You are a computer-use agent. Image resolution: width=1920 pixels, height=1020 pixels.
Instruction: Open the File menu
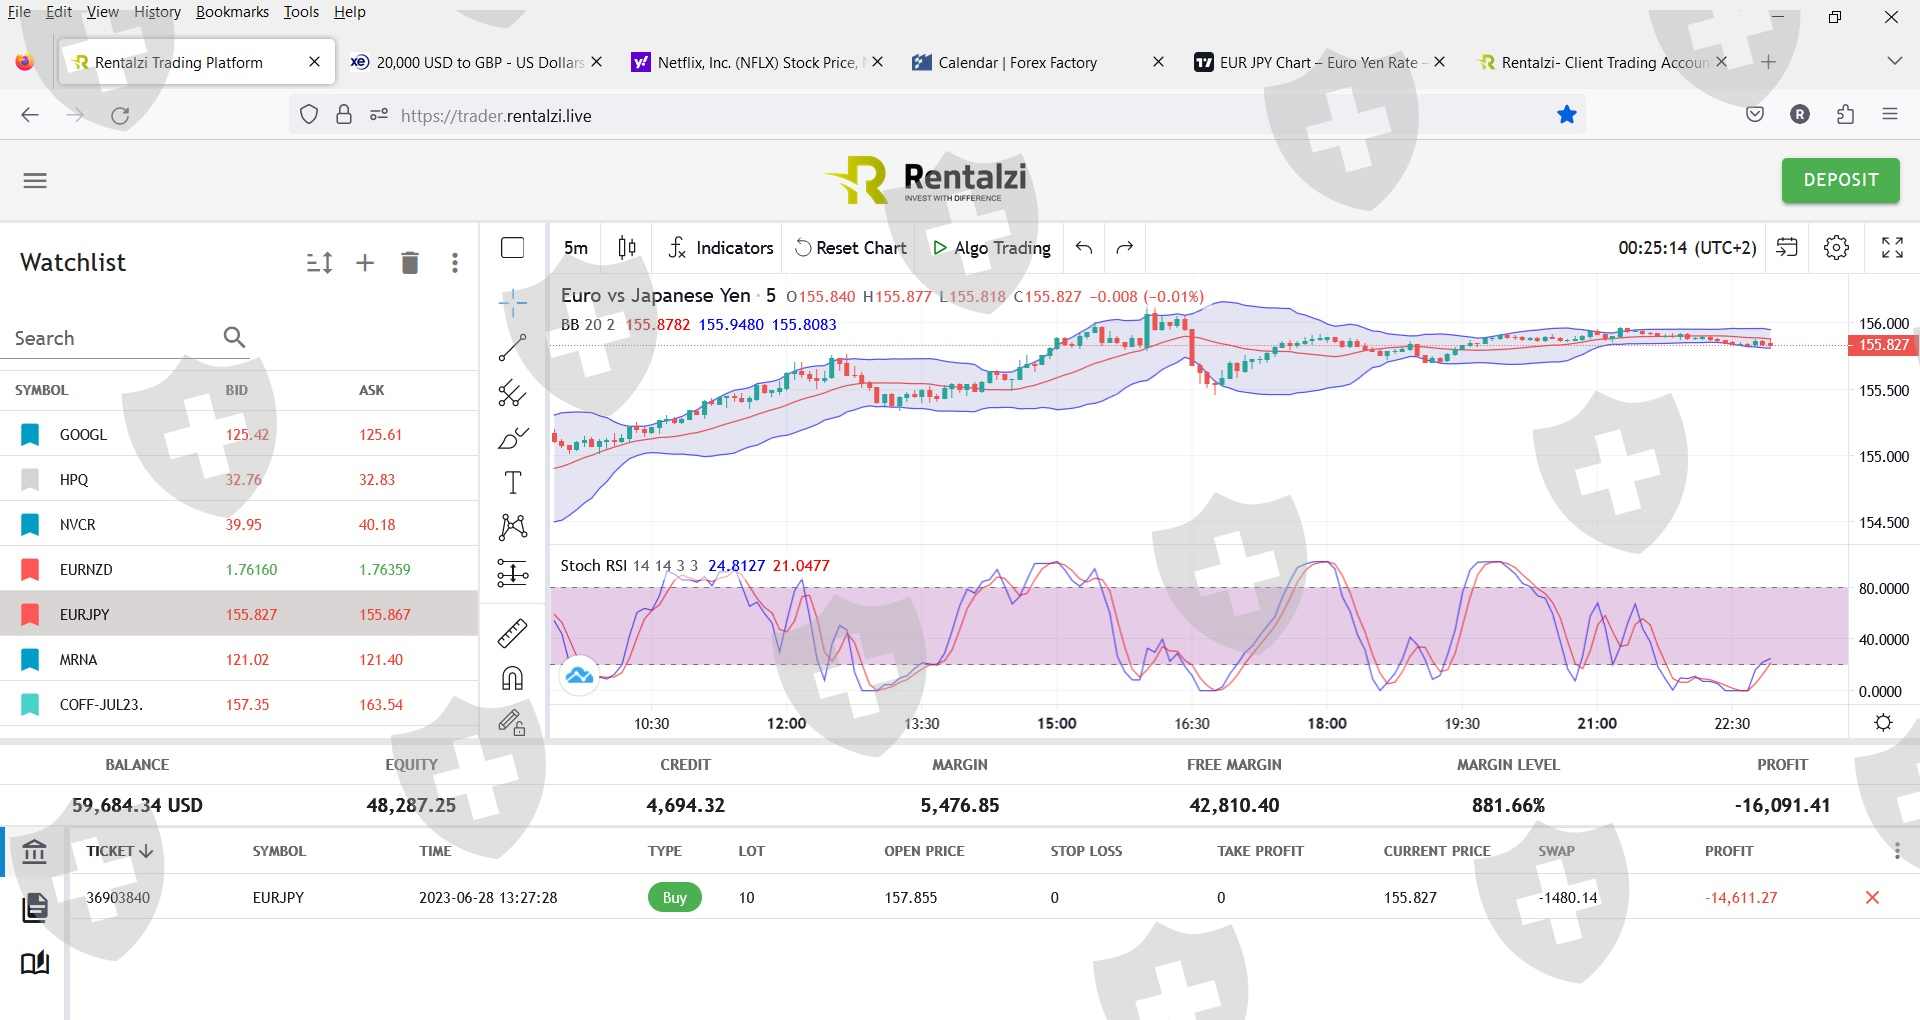19,12
